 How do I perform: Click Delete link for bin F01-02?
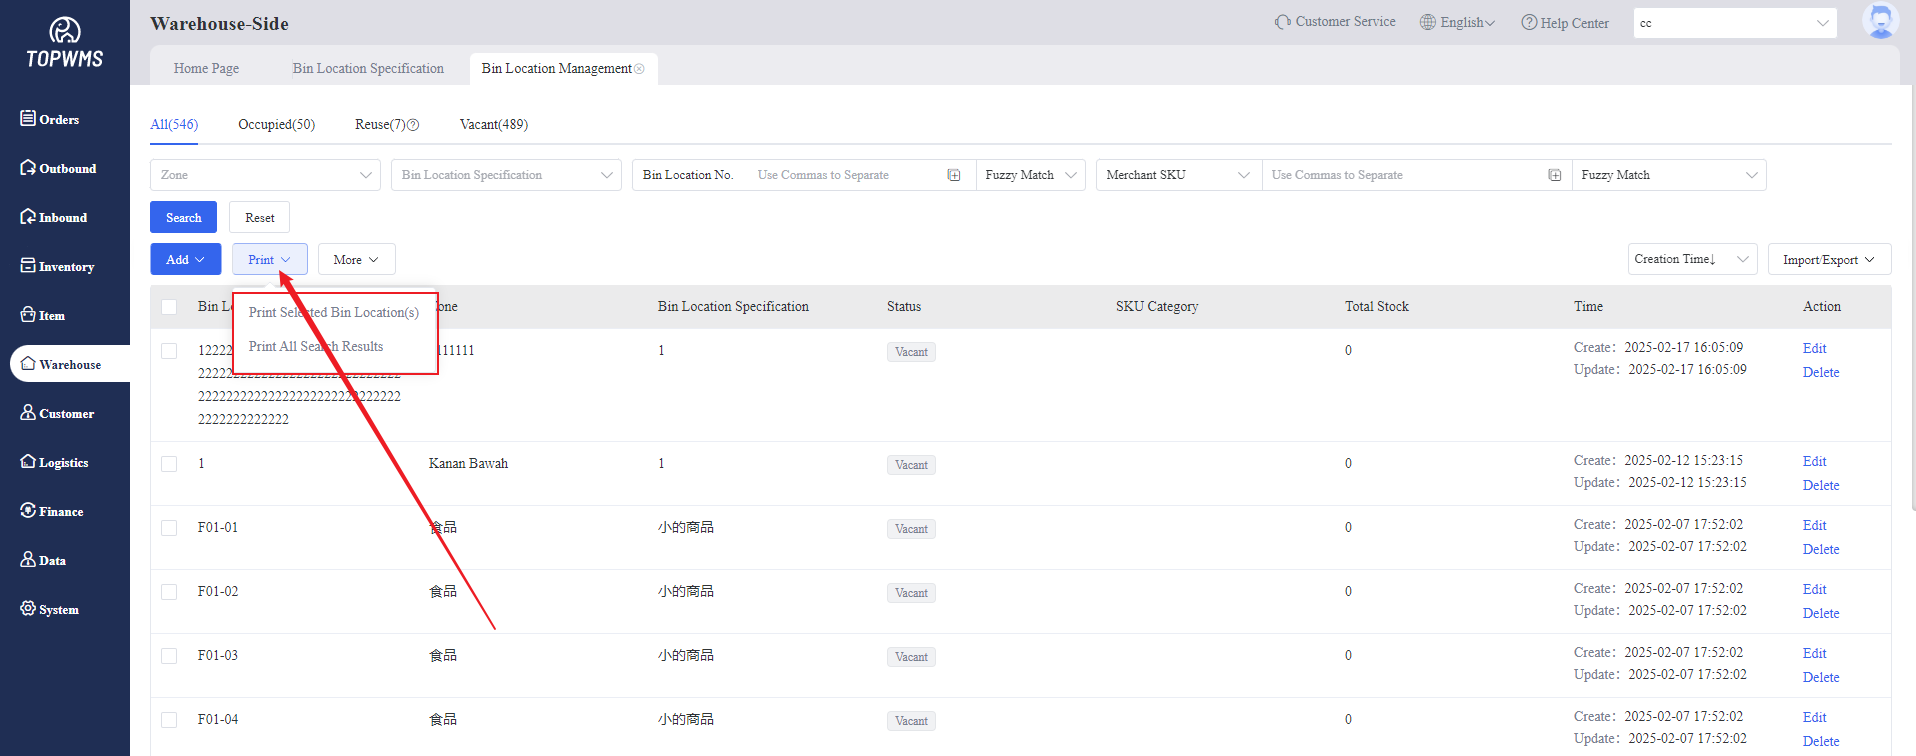click(x=1820, y=613)
